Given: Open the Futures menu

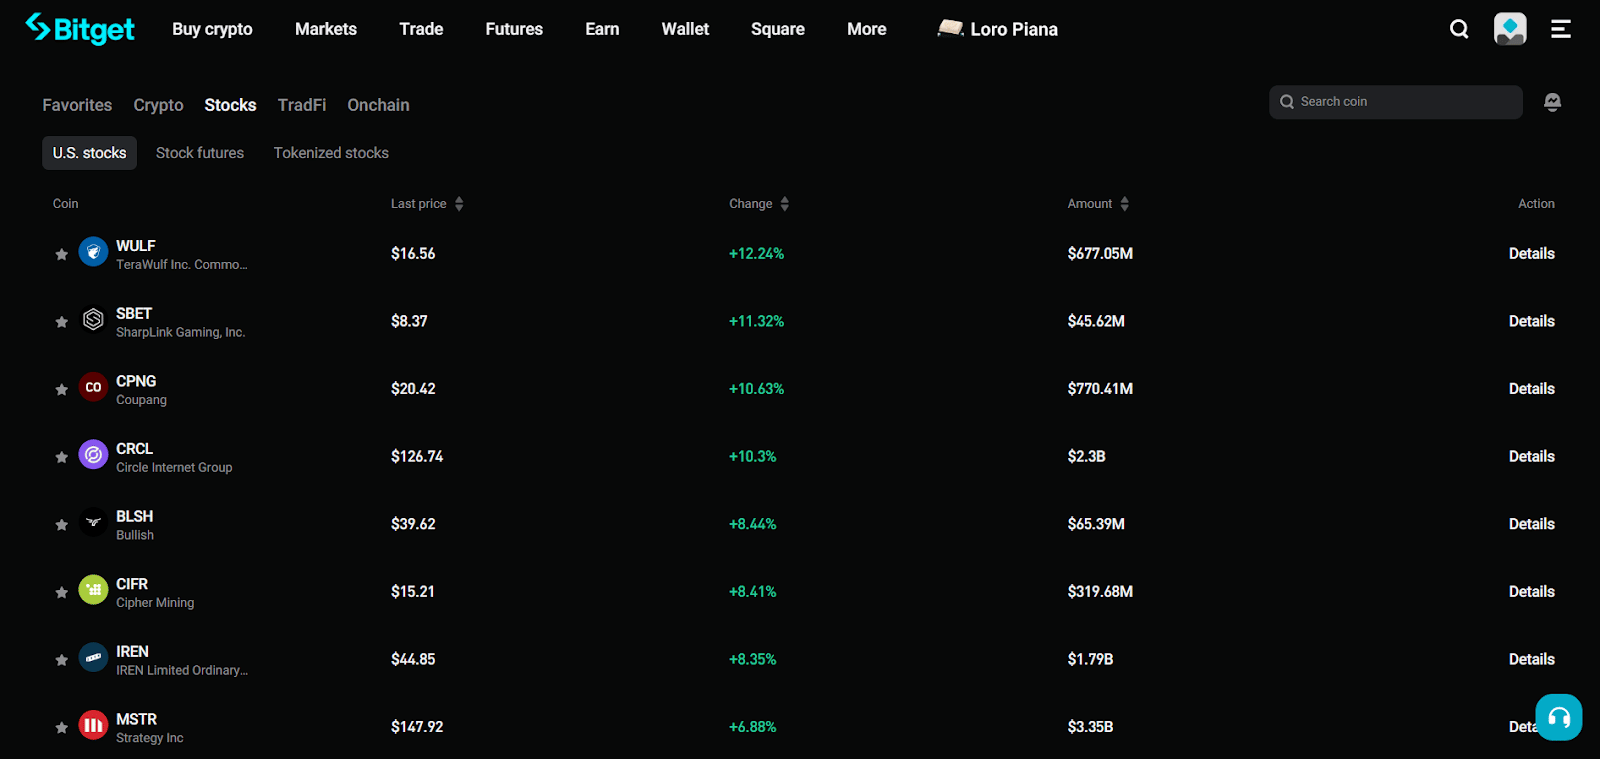Looking at the screenshot, I should point(514,29).
